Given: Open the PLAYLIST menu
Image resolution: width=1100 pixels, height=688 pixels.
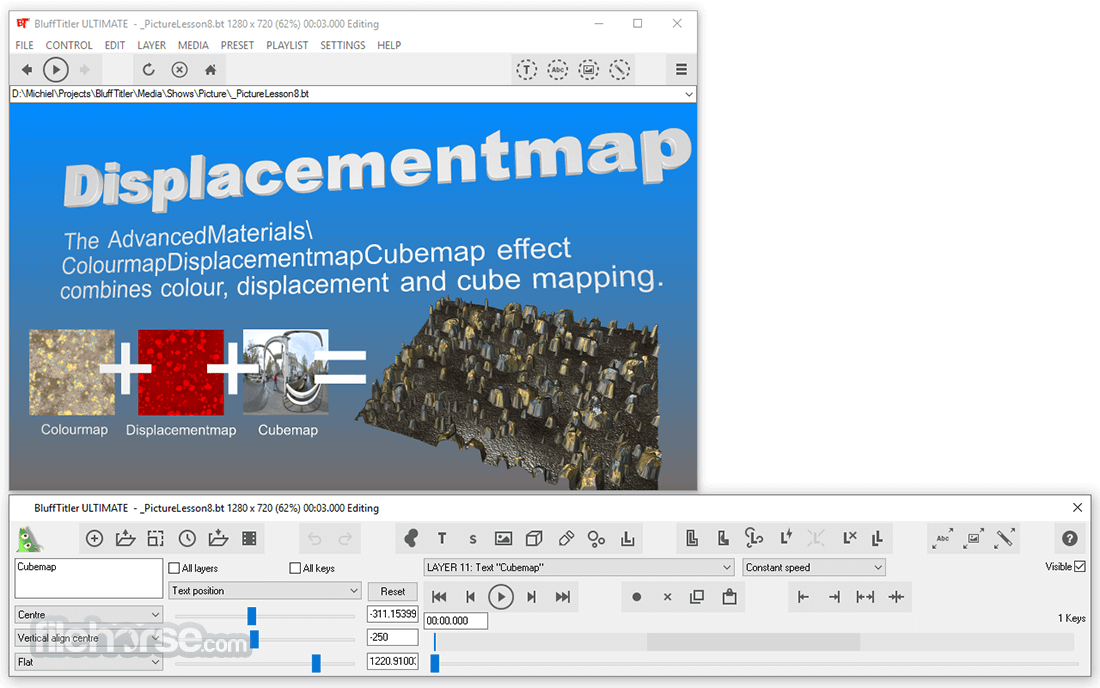Looking at the screenshot, I should click(x=287, y=45).
